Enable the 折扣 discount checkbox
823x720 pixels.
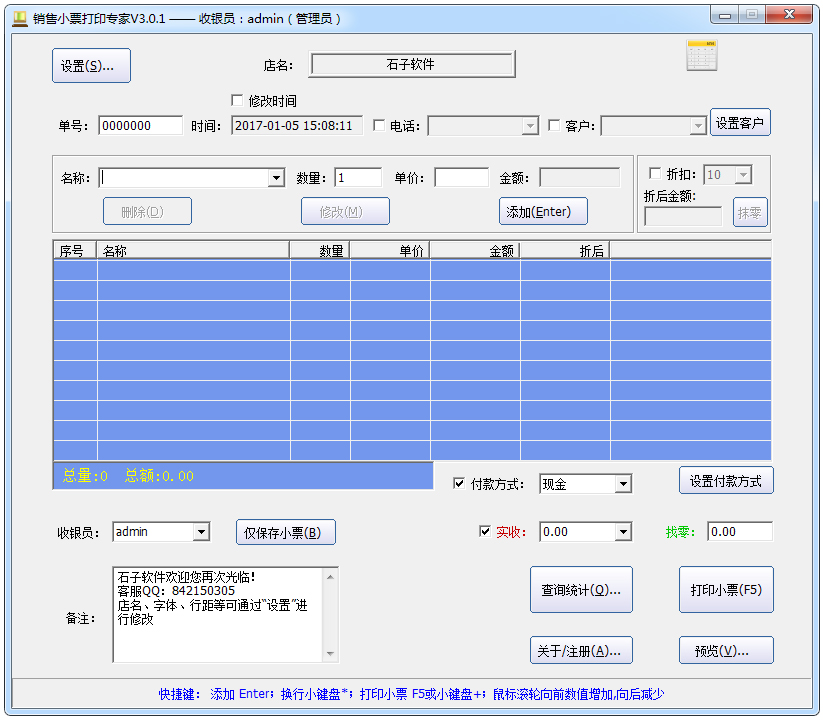(x=655, y=173)
